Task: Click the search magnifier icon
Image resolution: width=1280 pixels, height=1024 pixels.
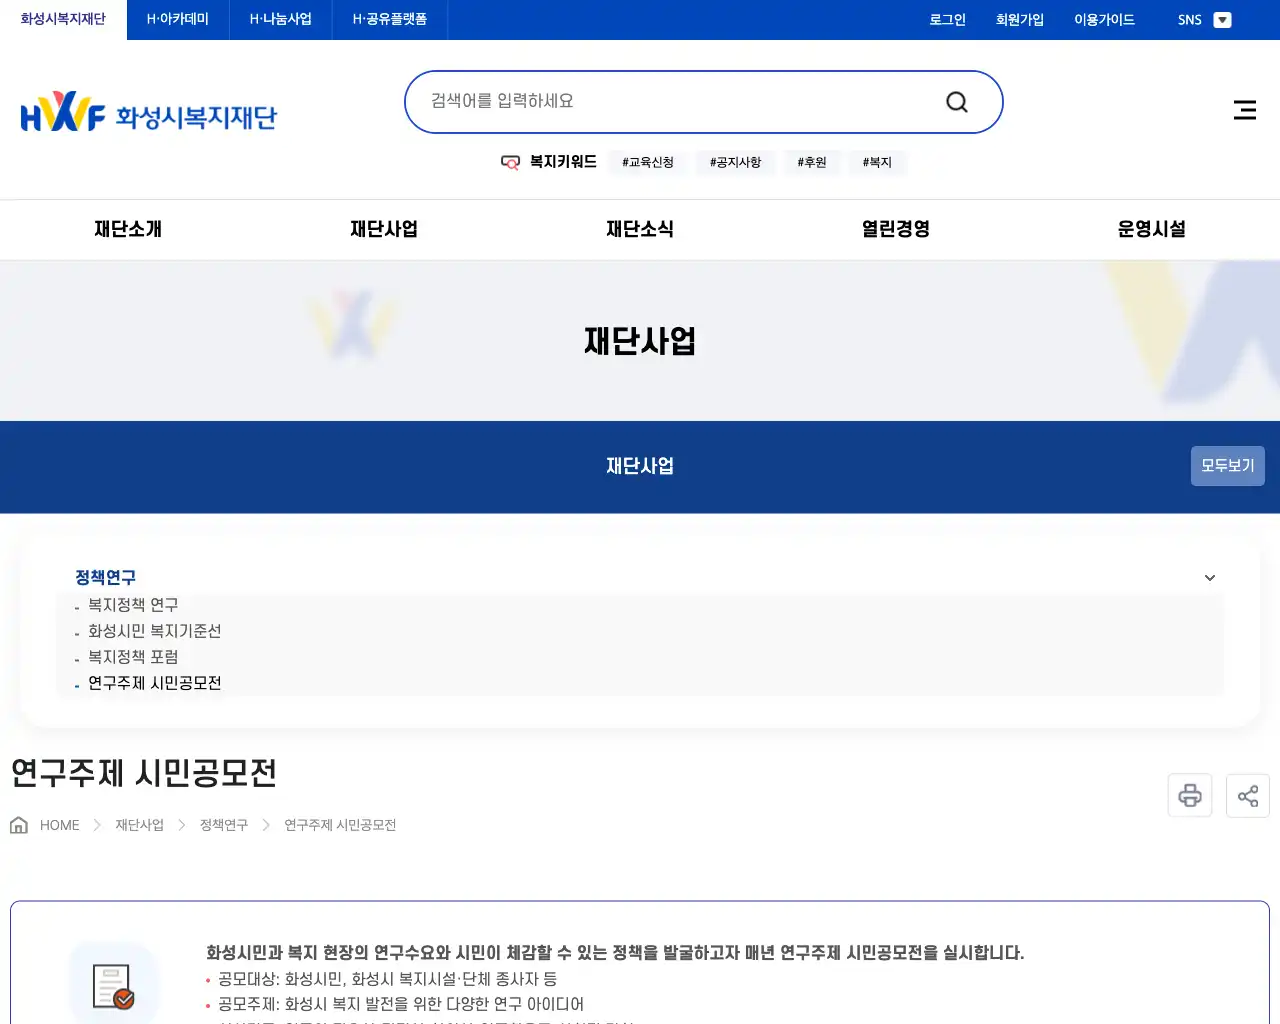Action: click(x=956, y=101)
